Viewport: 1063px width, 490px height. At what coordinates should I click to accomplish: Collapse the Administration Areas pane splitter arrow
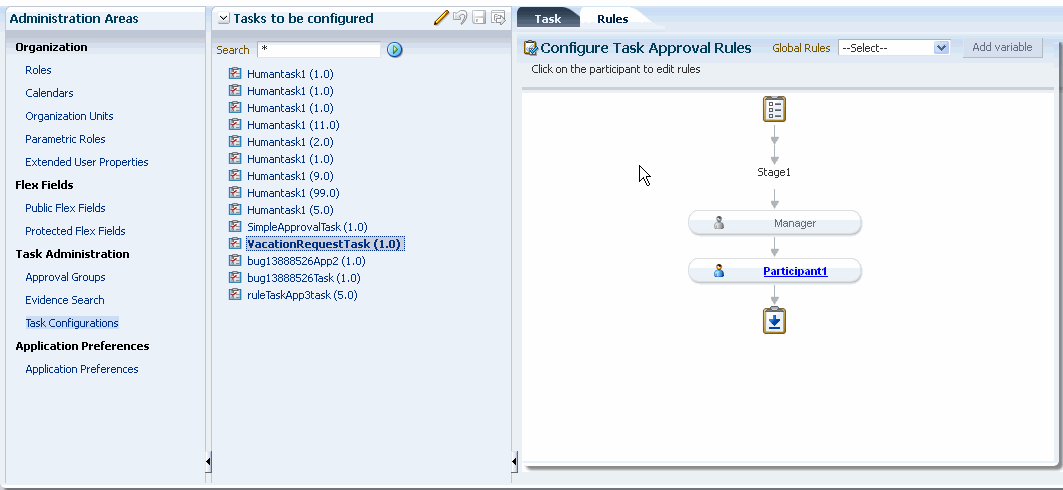pyautogui.click(x=208, y=462)
